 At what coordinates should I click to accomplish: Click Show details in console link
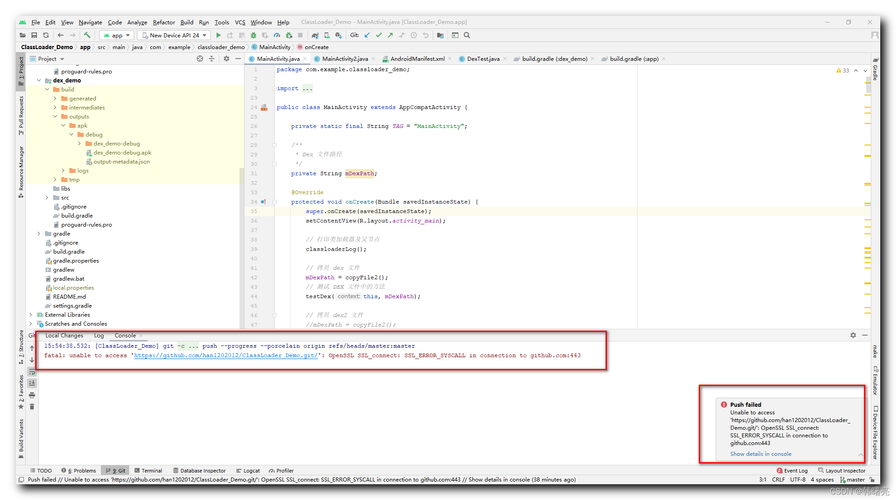pyautogui.click(x=760, y=454)
